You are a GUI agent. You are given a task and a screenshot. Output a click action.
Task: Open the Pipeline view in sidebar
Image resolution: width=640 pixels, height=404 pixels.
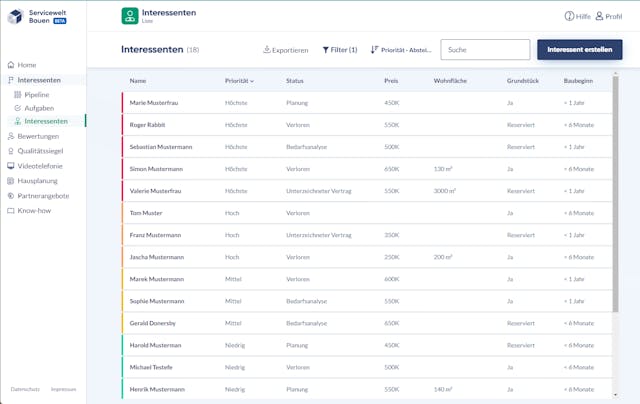(37, 94)
